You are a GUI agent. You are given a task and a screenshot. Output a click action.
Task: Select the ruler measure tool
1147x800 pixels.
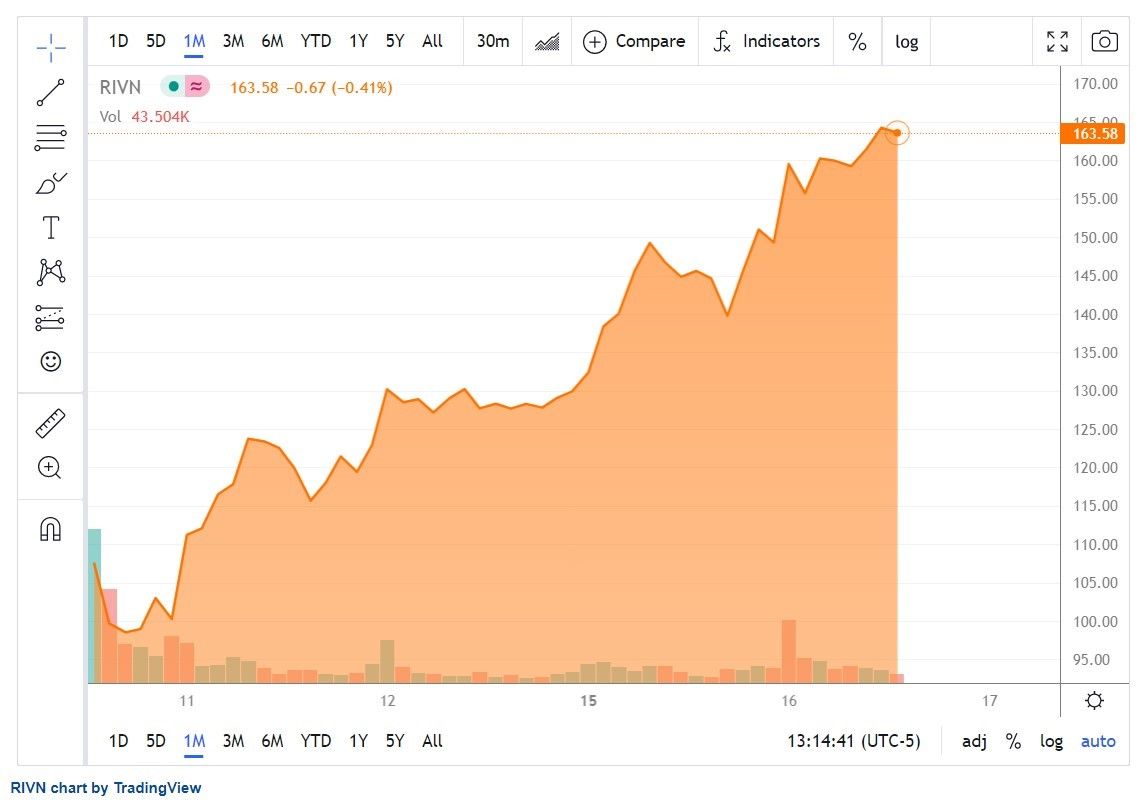pos(50,423)
